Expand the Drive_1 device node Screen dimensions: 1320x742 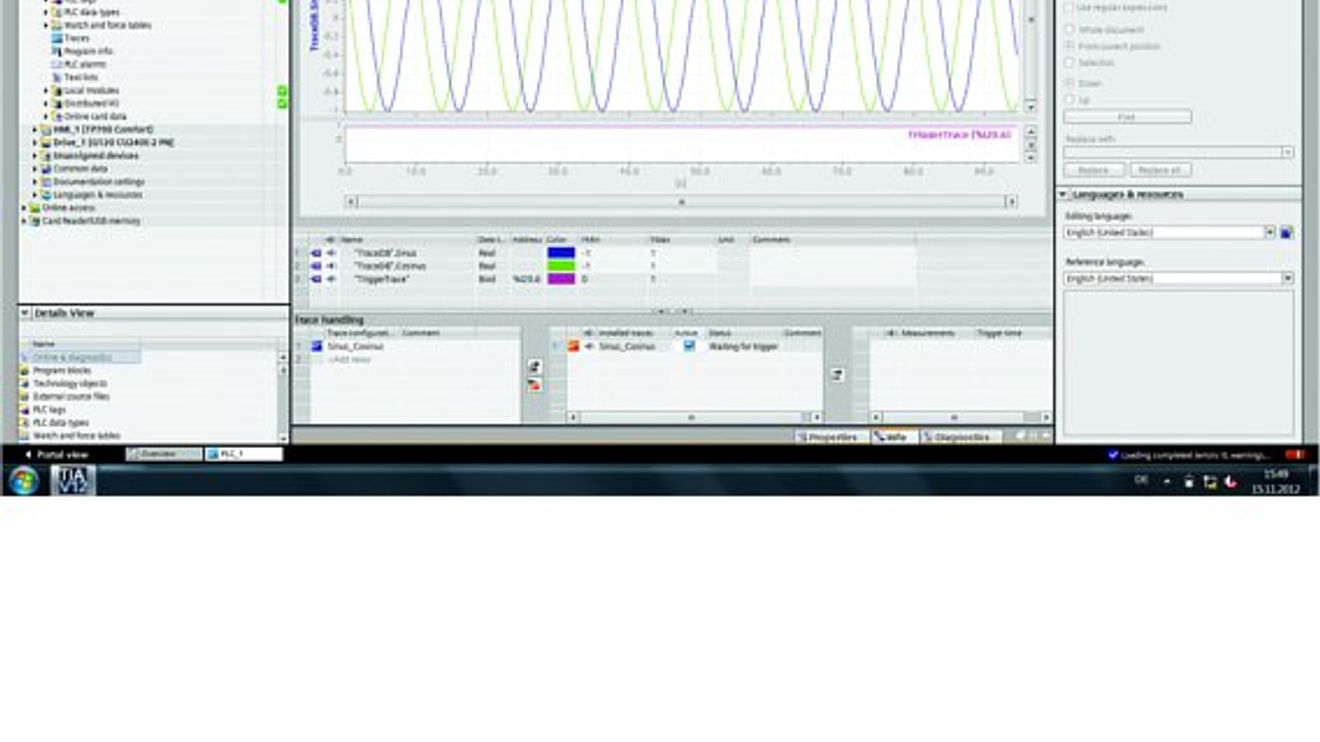coord(35,142)
